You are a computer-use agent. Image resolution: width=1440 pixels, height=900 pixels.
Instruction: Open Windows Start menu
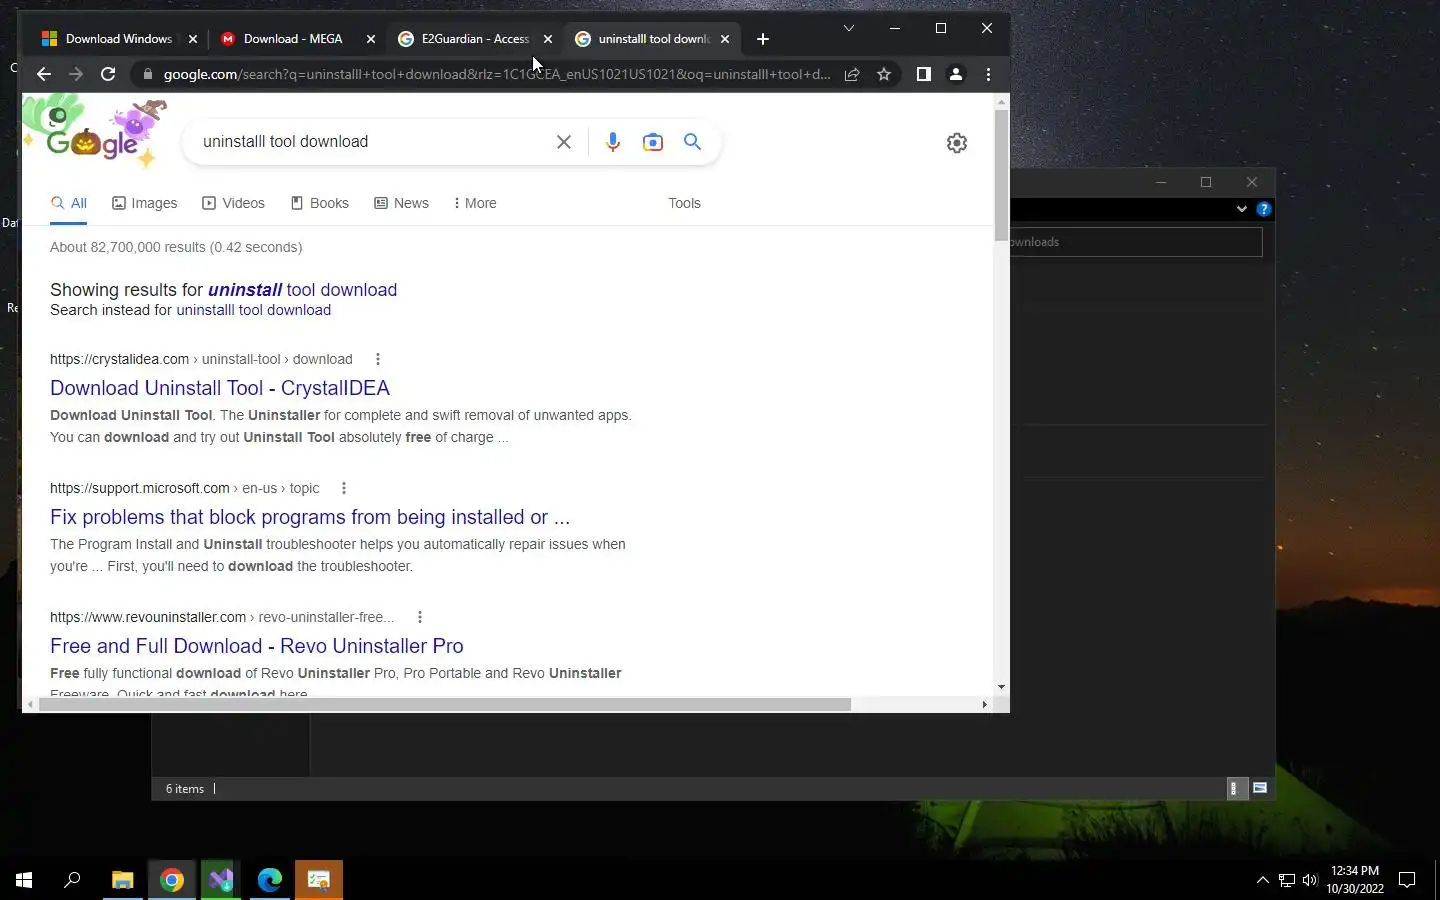point(24,880)
